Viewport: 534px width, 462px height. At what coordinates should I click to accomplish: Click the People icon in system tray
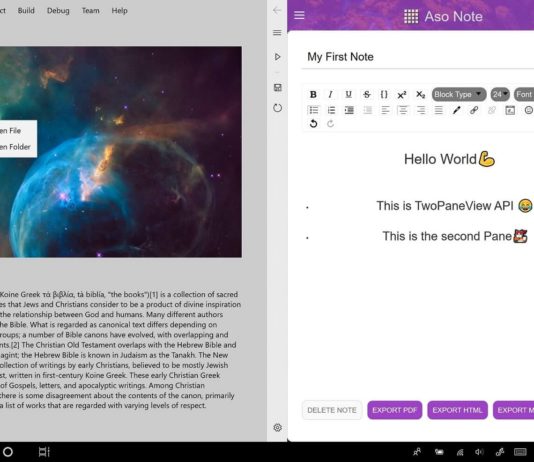coord(417,452)
